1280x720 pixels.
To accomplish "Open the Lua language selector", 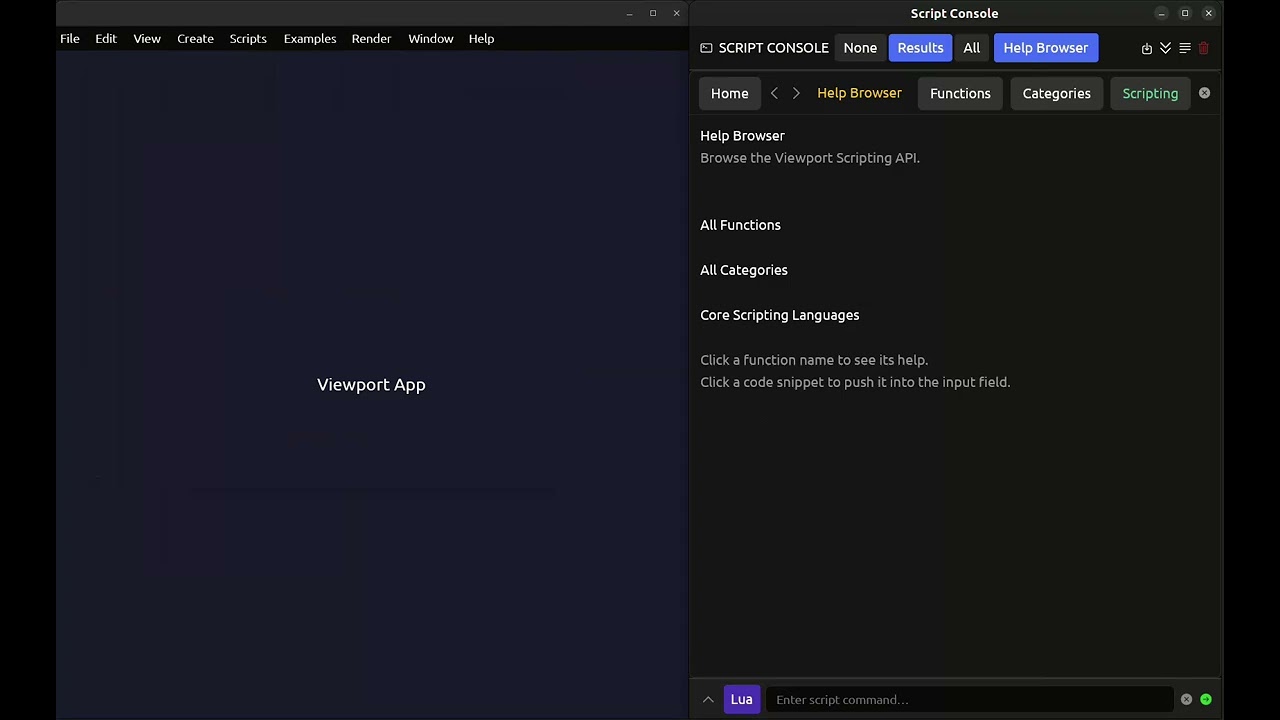I will pyautogui.click(x=741, y=700).
